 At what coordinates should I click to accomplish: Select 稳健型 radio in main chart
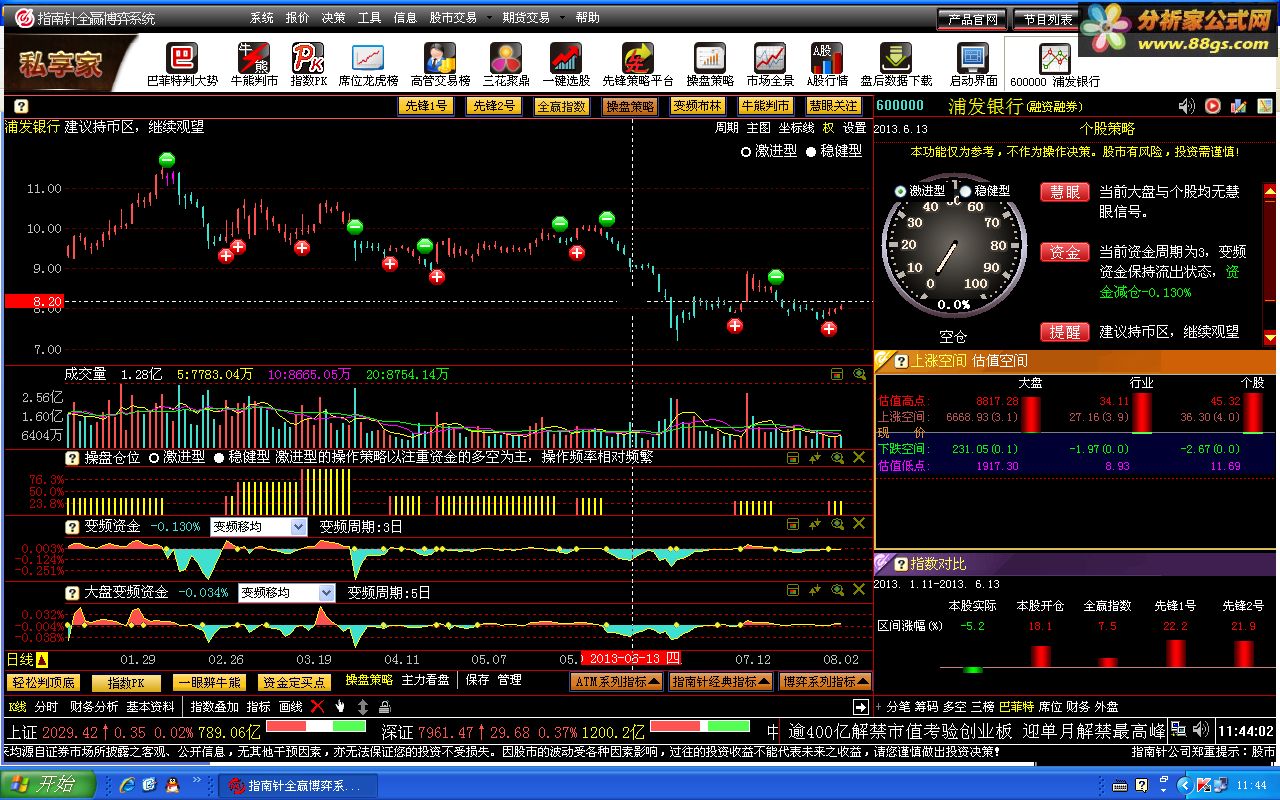[811, 152]
